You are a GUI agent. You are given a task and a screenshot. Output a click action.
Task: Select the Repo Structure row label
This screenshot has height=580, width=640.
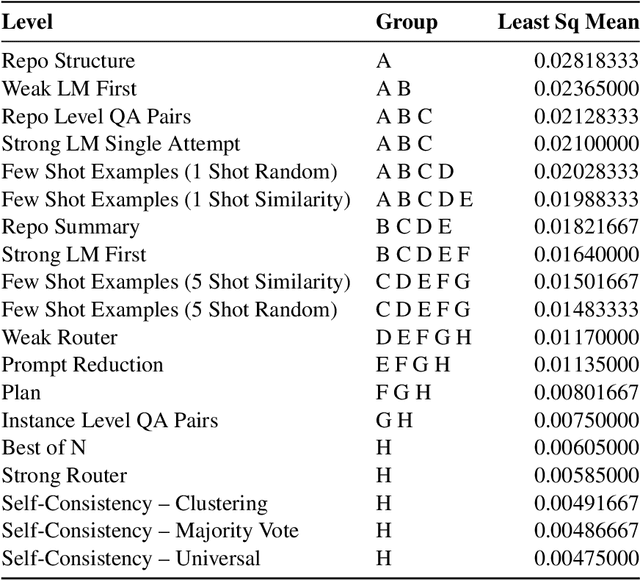point(68,62)
